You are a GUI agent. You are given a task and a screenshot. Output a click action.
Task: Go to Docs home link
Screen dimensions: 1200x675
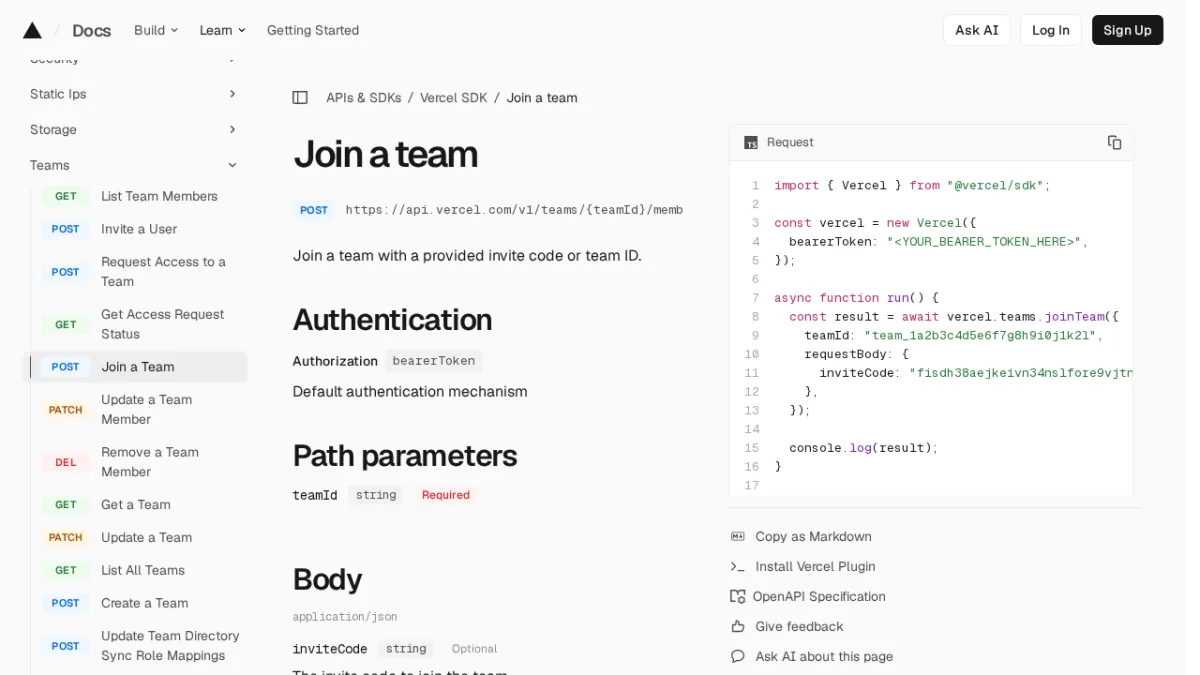(x=91, y=31)
